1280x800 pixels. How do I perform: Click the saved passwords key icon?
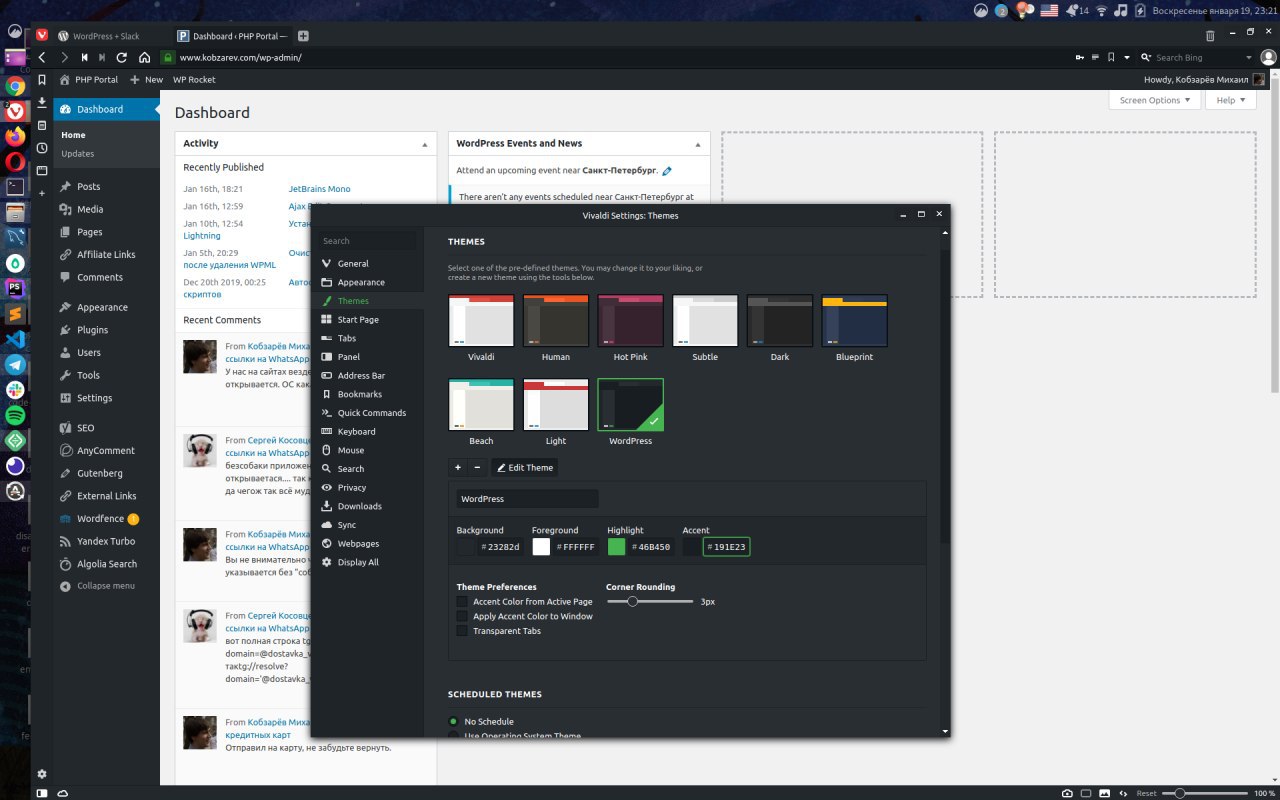(1079, 58)
